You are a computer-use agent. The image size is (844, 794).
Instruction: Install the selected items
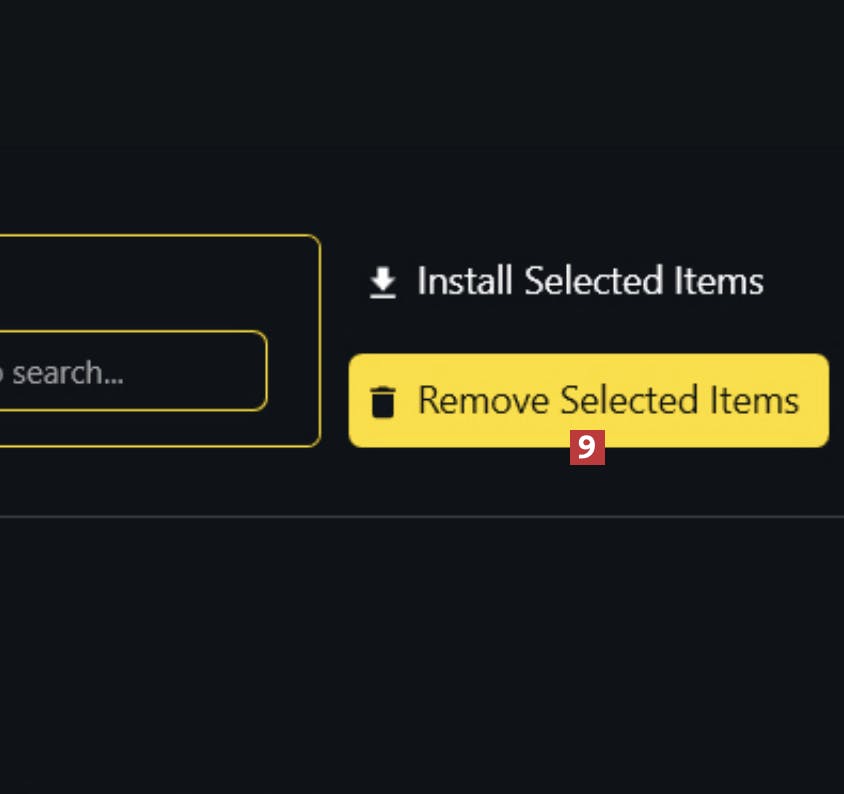565,282
